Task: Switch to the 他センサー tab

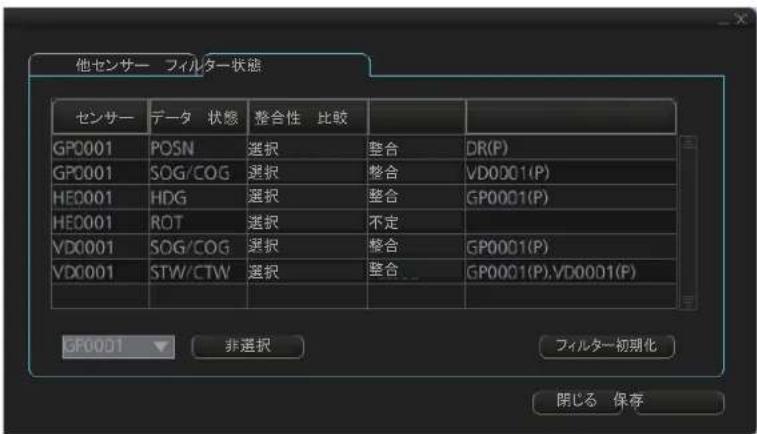Action: 112,65
